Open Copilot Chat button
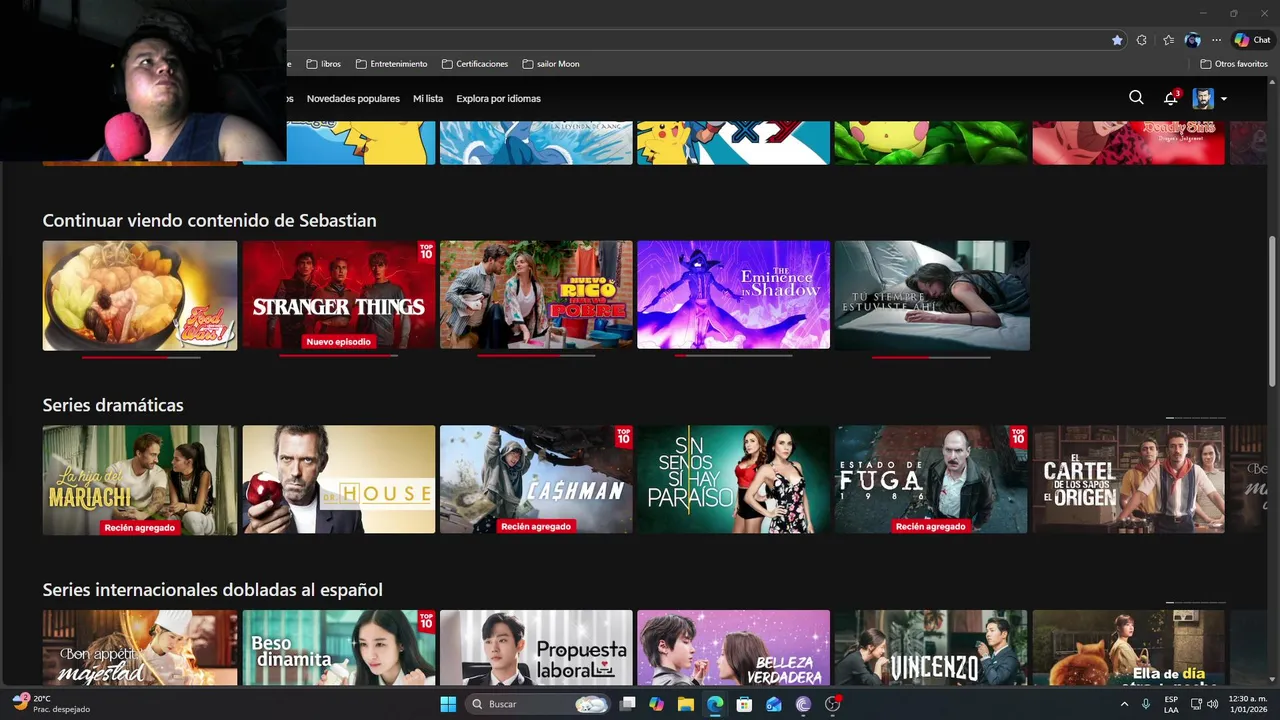 (x=1252, y=40)
